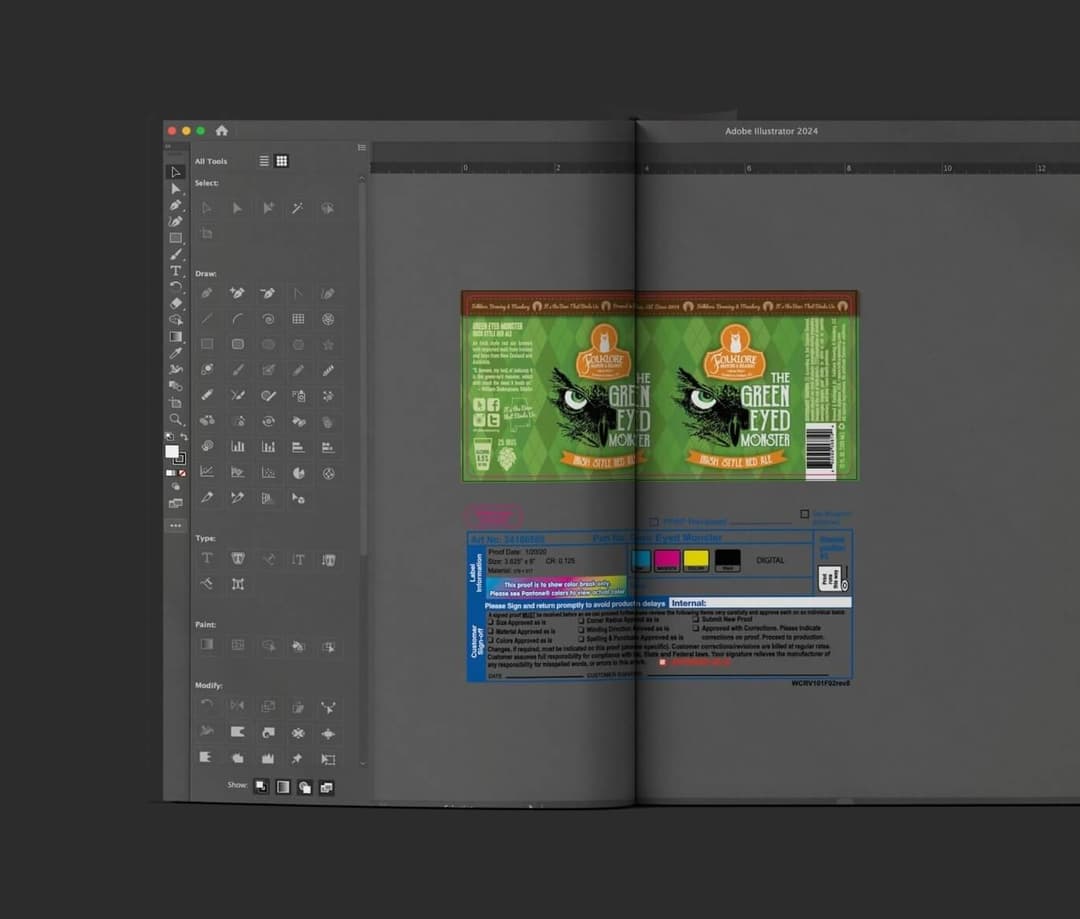1080x919 pixels.
Task: Activate the Eyedropper tool in the toolbar
Action: (x=176, y=353)
